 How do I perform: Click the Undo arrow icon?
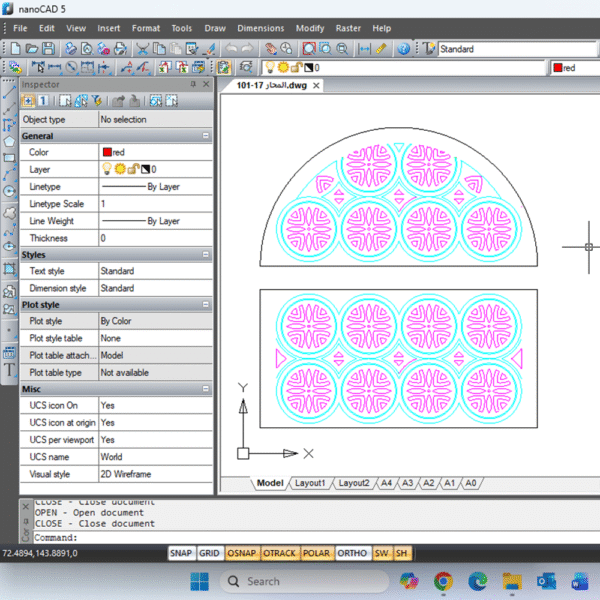tap(233, 48)
